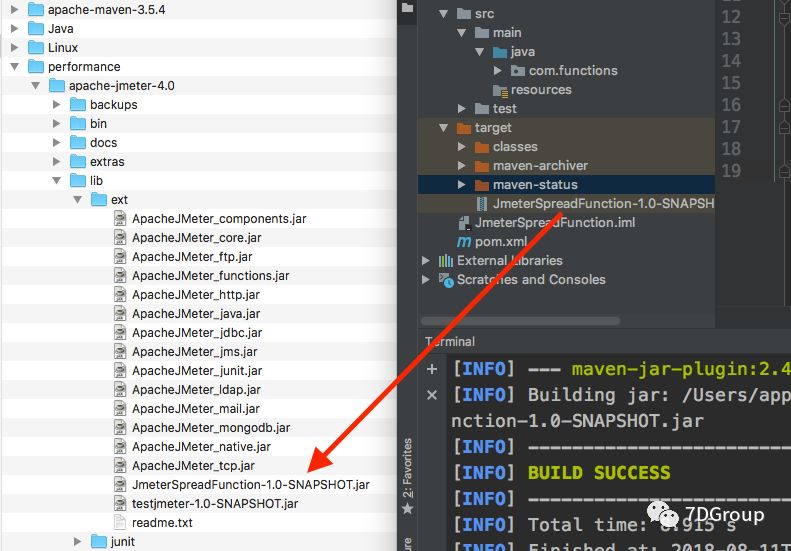Select ApacheJMeter_mail.jar file name

click(x=196, y=409)
